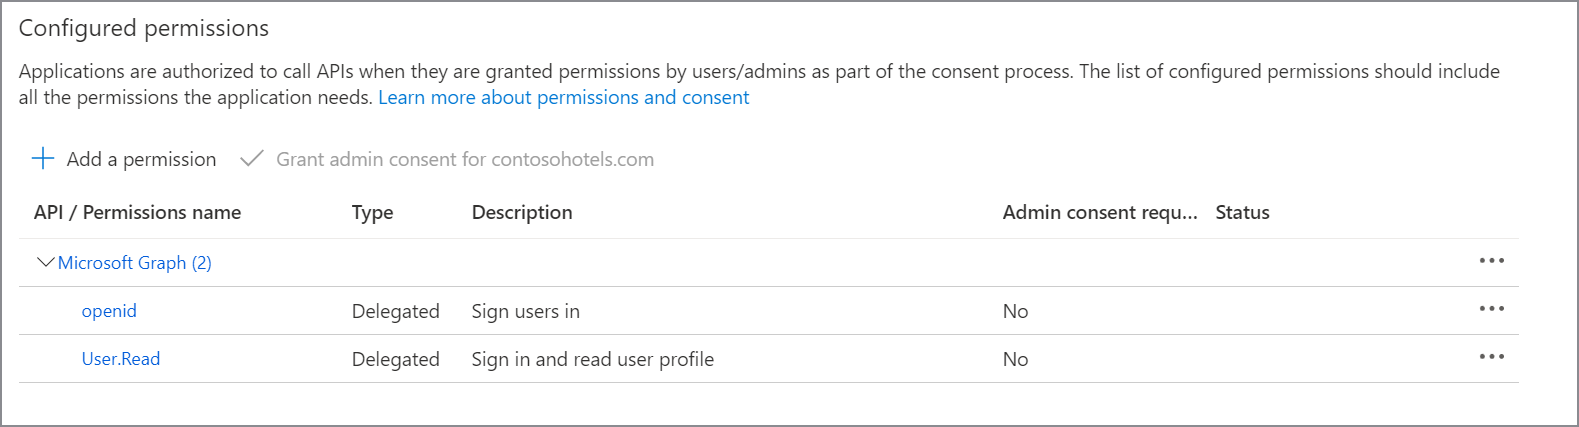
Task: Click Learn more about permissions and consent
Action: coord(563,97)
